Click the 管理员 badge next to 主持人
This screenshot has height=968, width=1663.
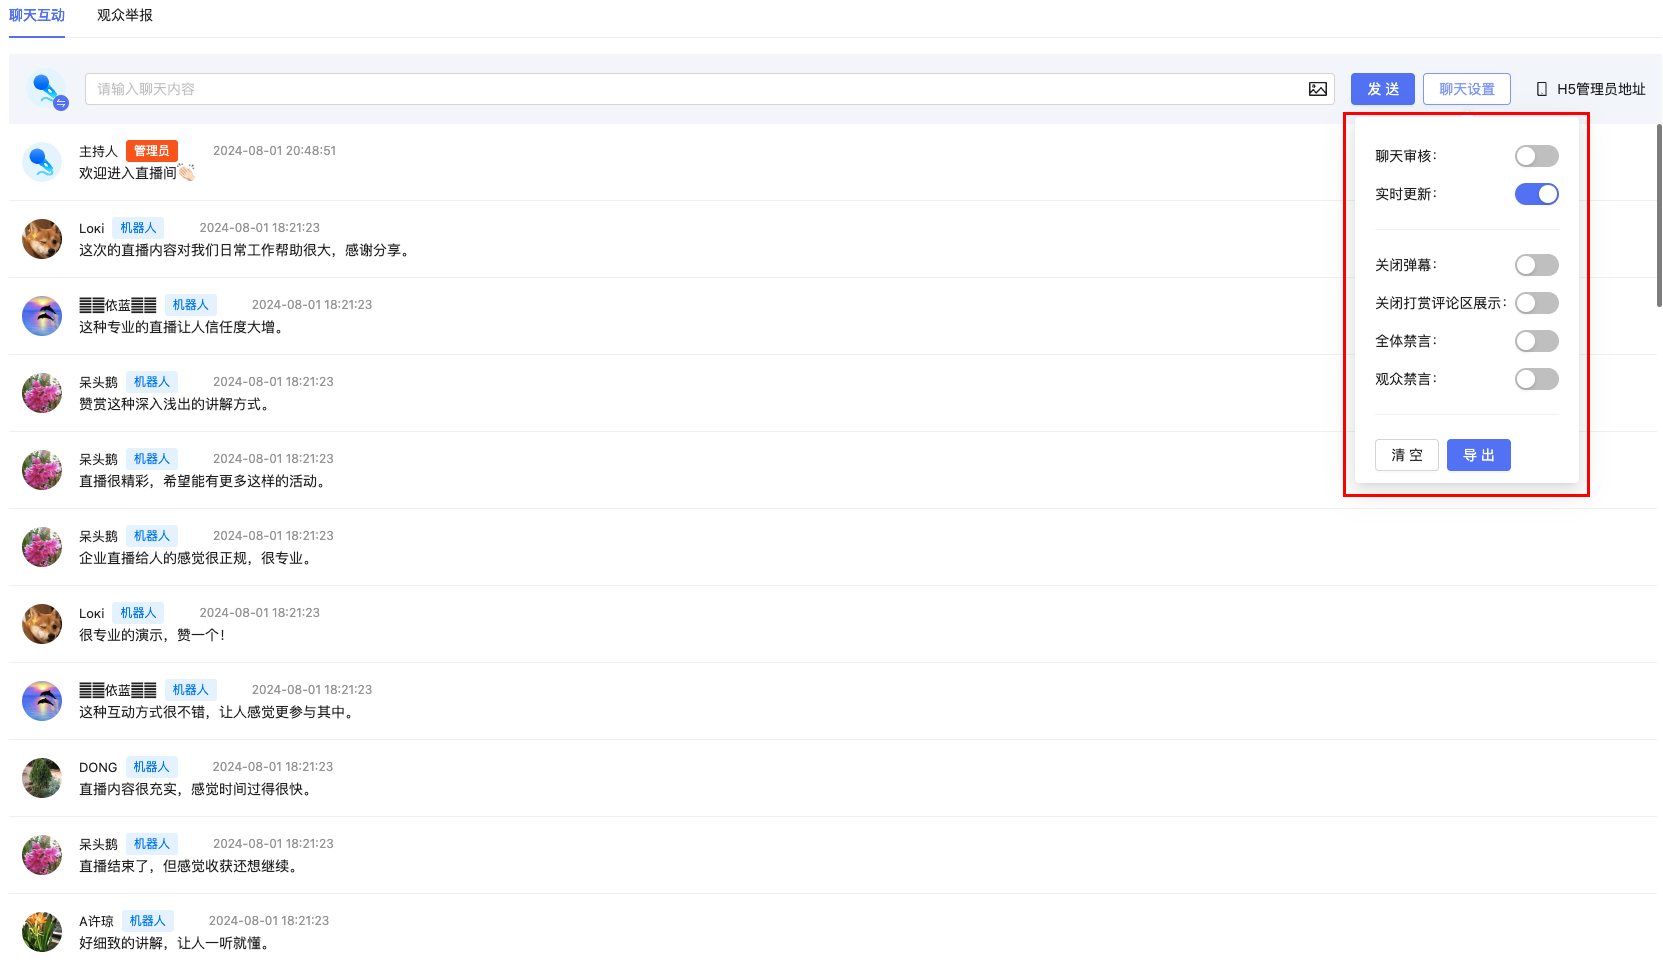click(x=151, y=151)
